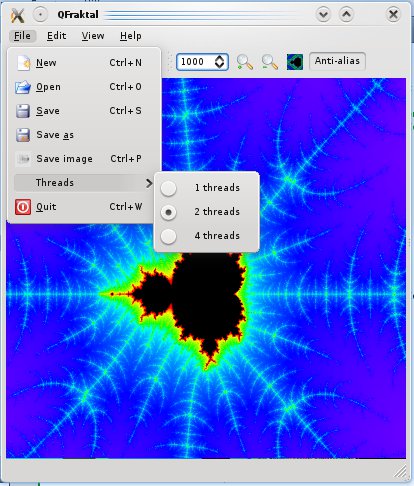
Task: Maximize the QFraktal window
Action: pos(346,15)
